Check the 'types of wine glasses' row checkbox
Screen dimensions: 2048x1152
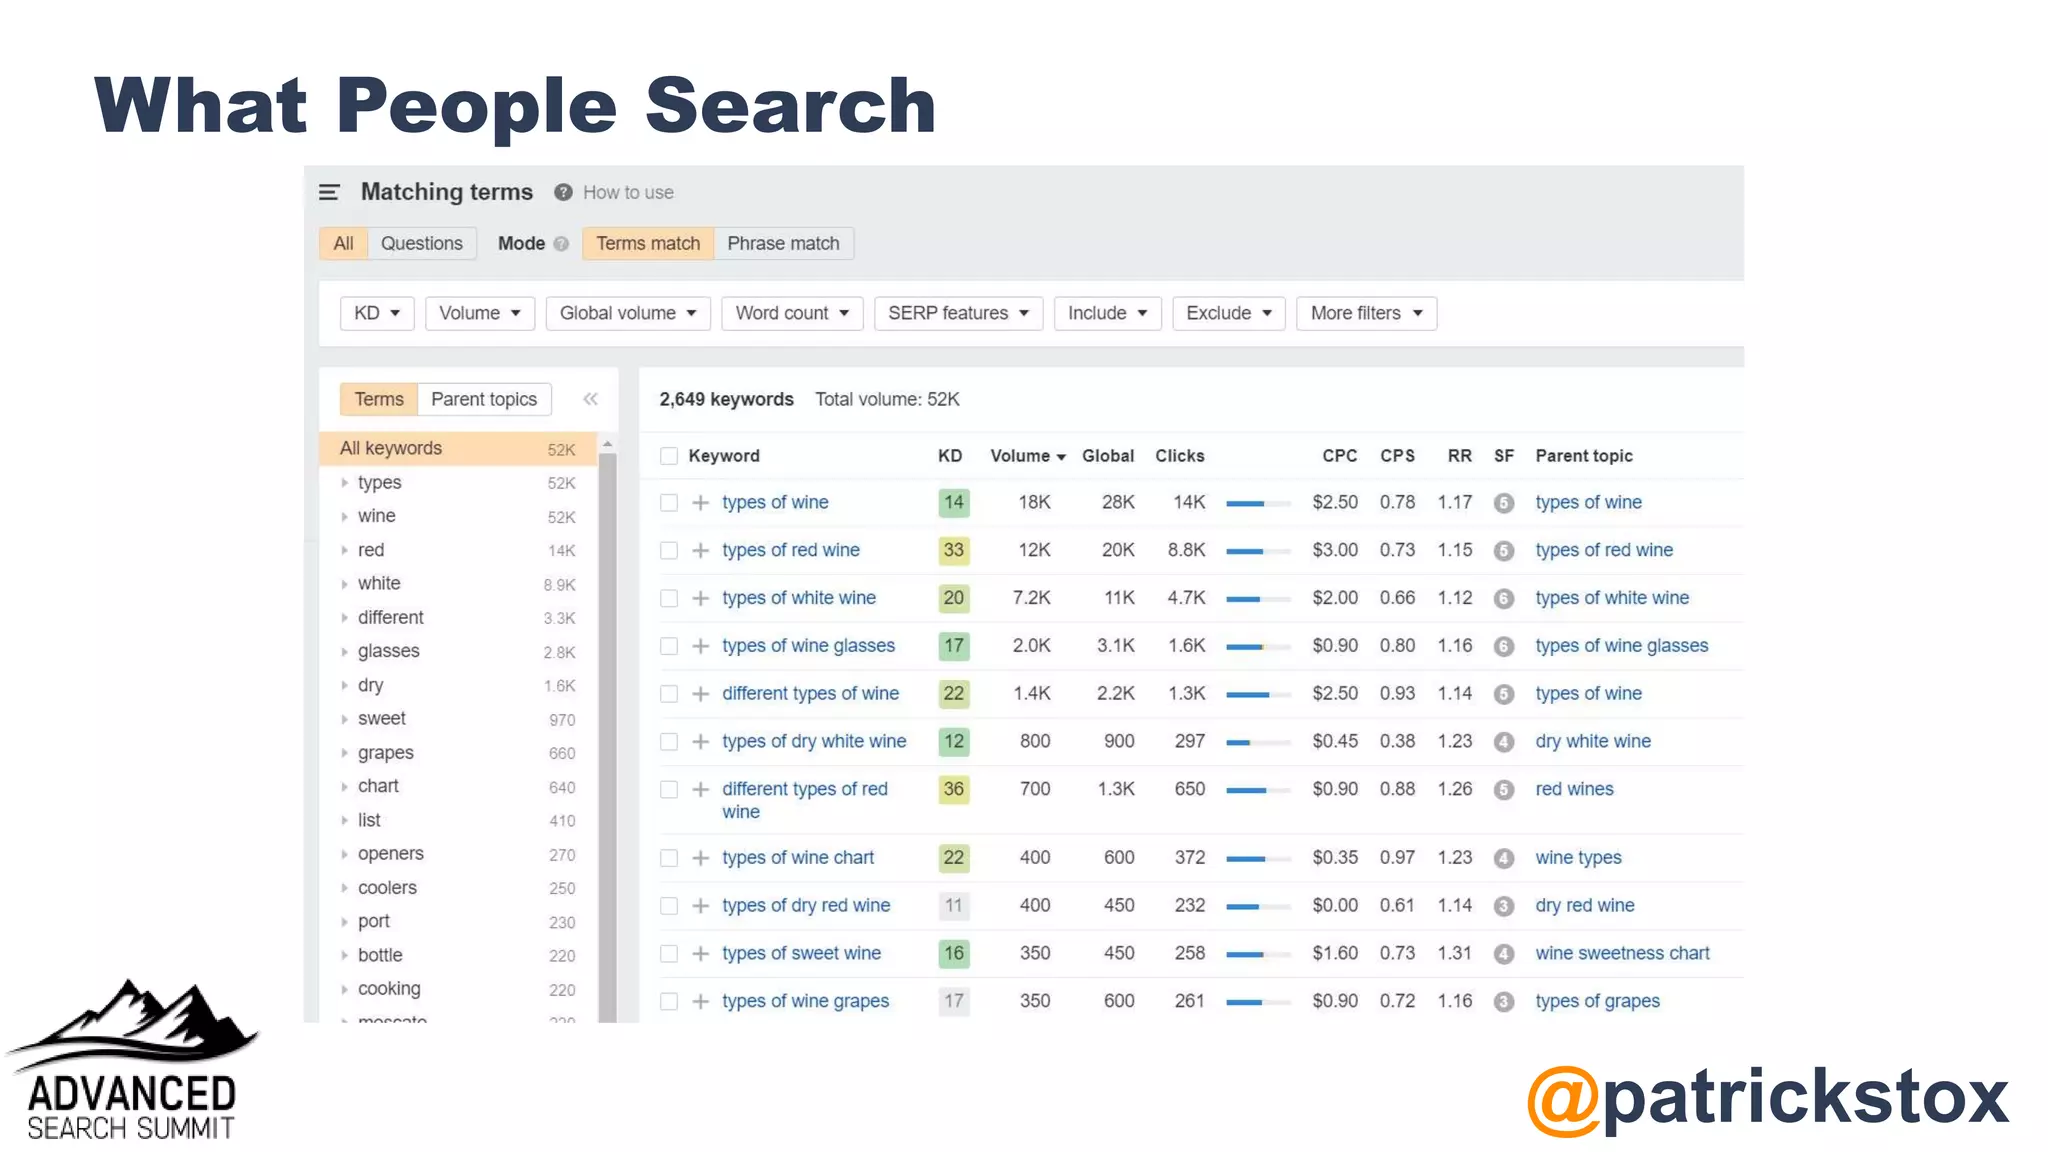coord(669,646)
